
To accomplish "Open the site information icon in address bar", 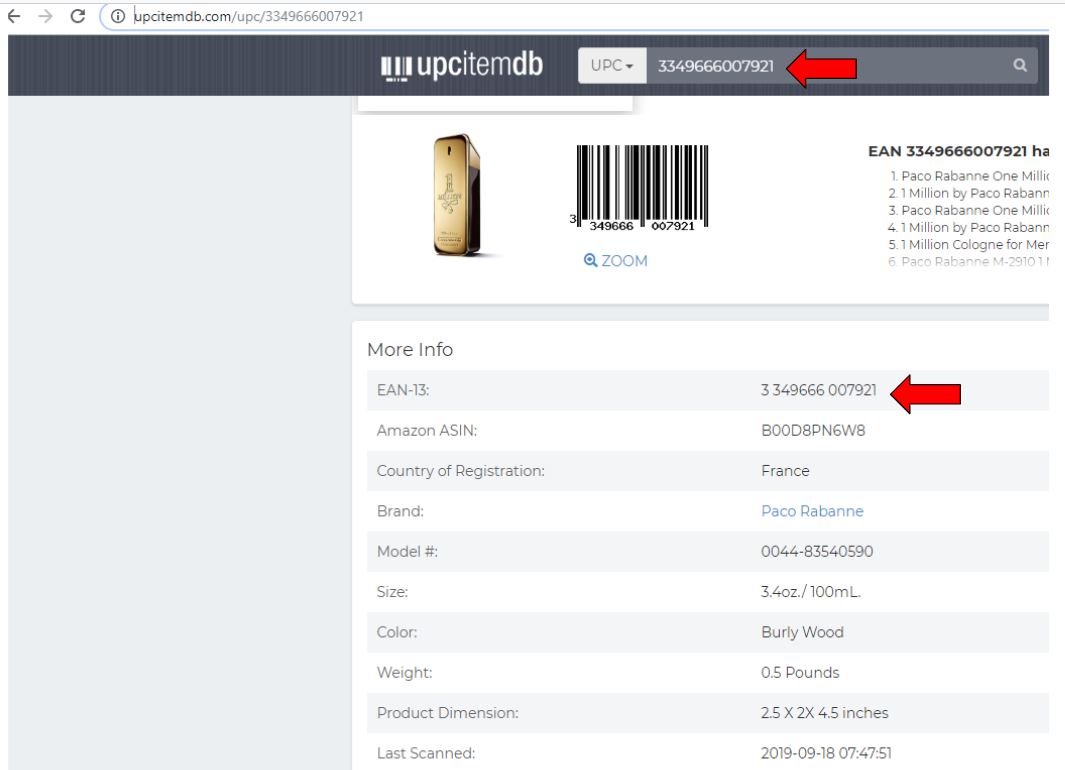I will pos(119,14).
